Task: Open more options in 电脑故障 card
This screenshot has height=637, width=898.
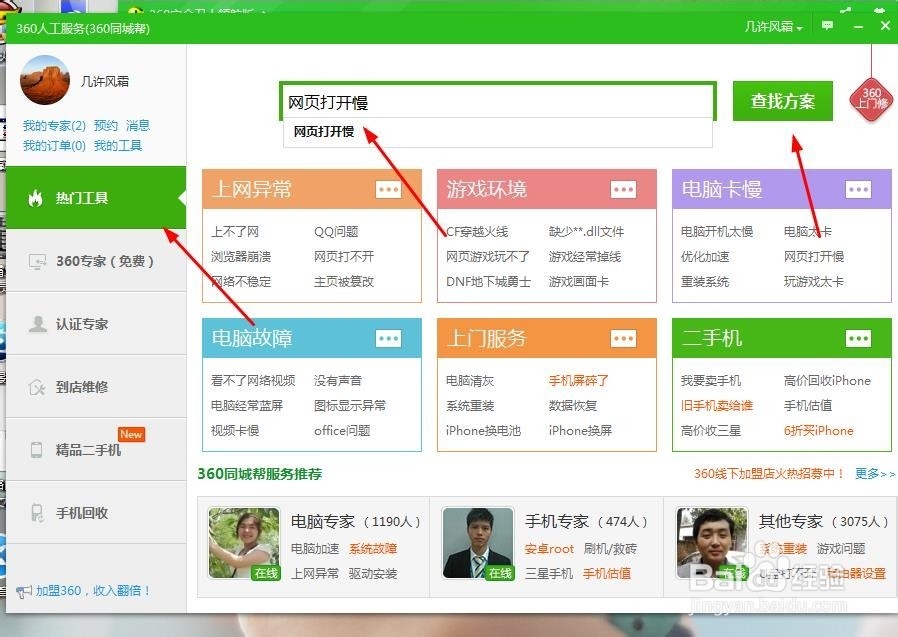Action: (388, 338)
